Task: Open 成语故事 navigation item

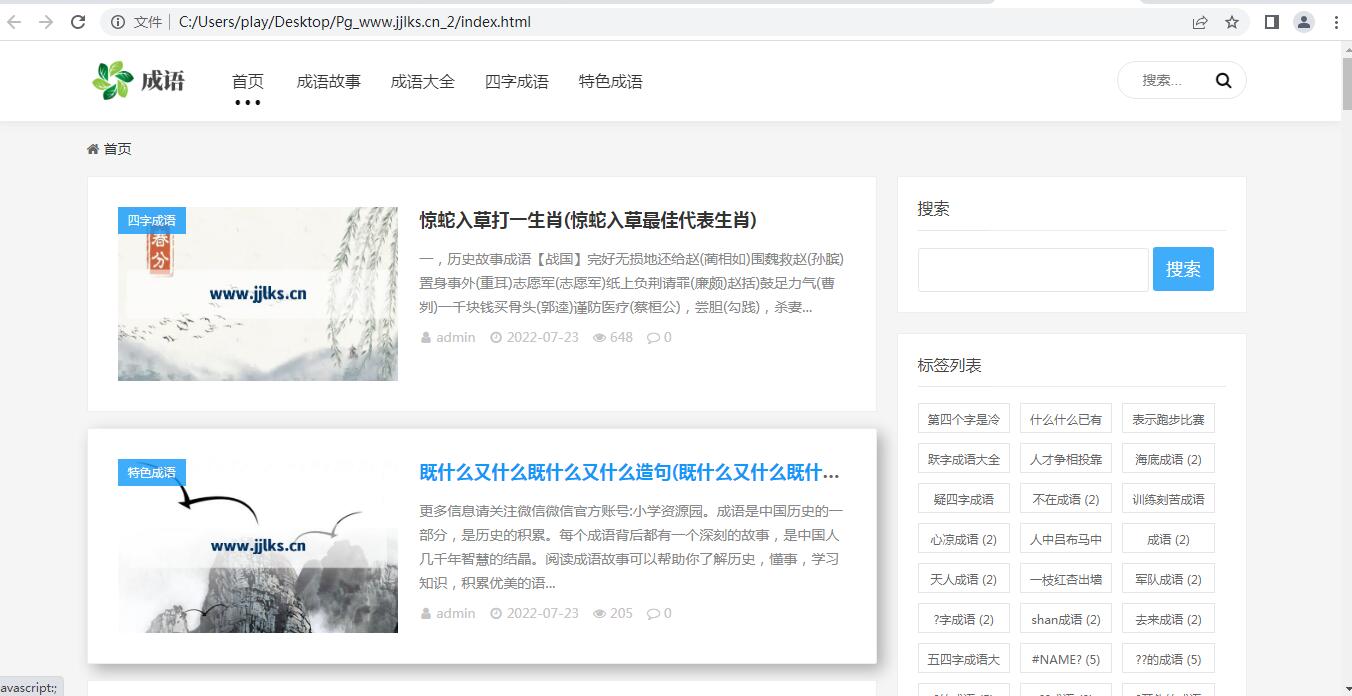Action: click(x=328, y=82)
